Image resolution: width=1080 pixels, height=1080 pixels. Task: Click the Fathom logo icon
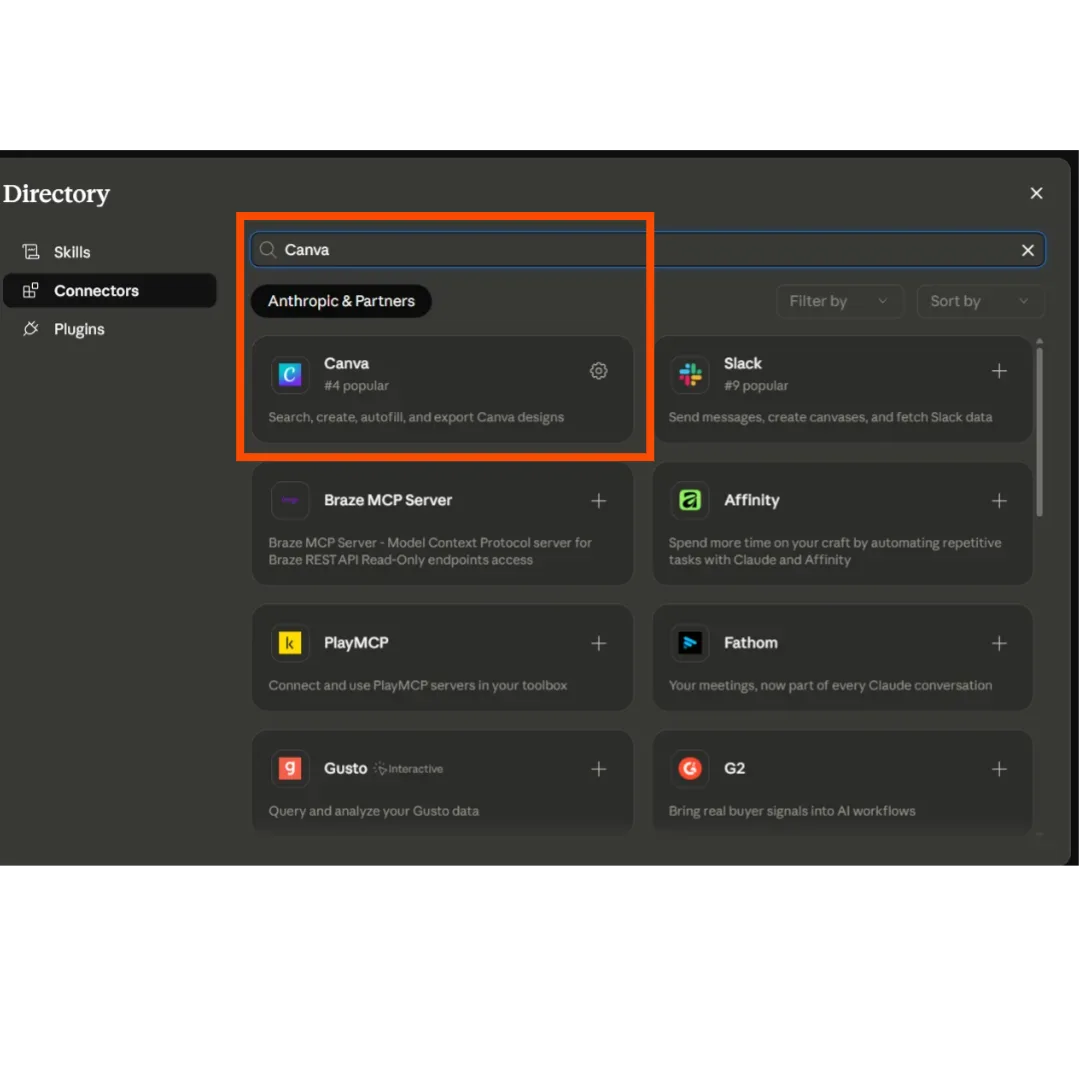coord(689,643)
